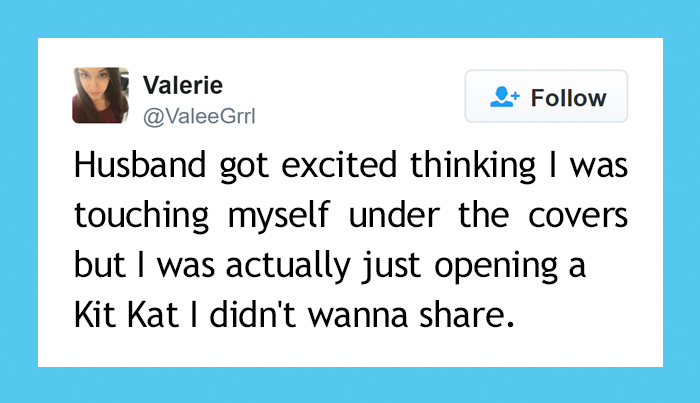Click the word 'Husband' in the tweet
Image resolution: width=700 pixels, height=403 pixels.
pyautogui.click(x=135, y=168)
